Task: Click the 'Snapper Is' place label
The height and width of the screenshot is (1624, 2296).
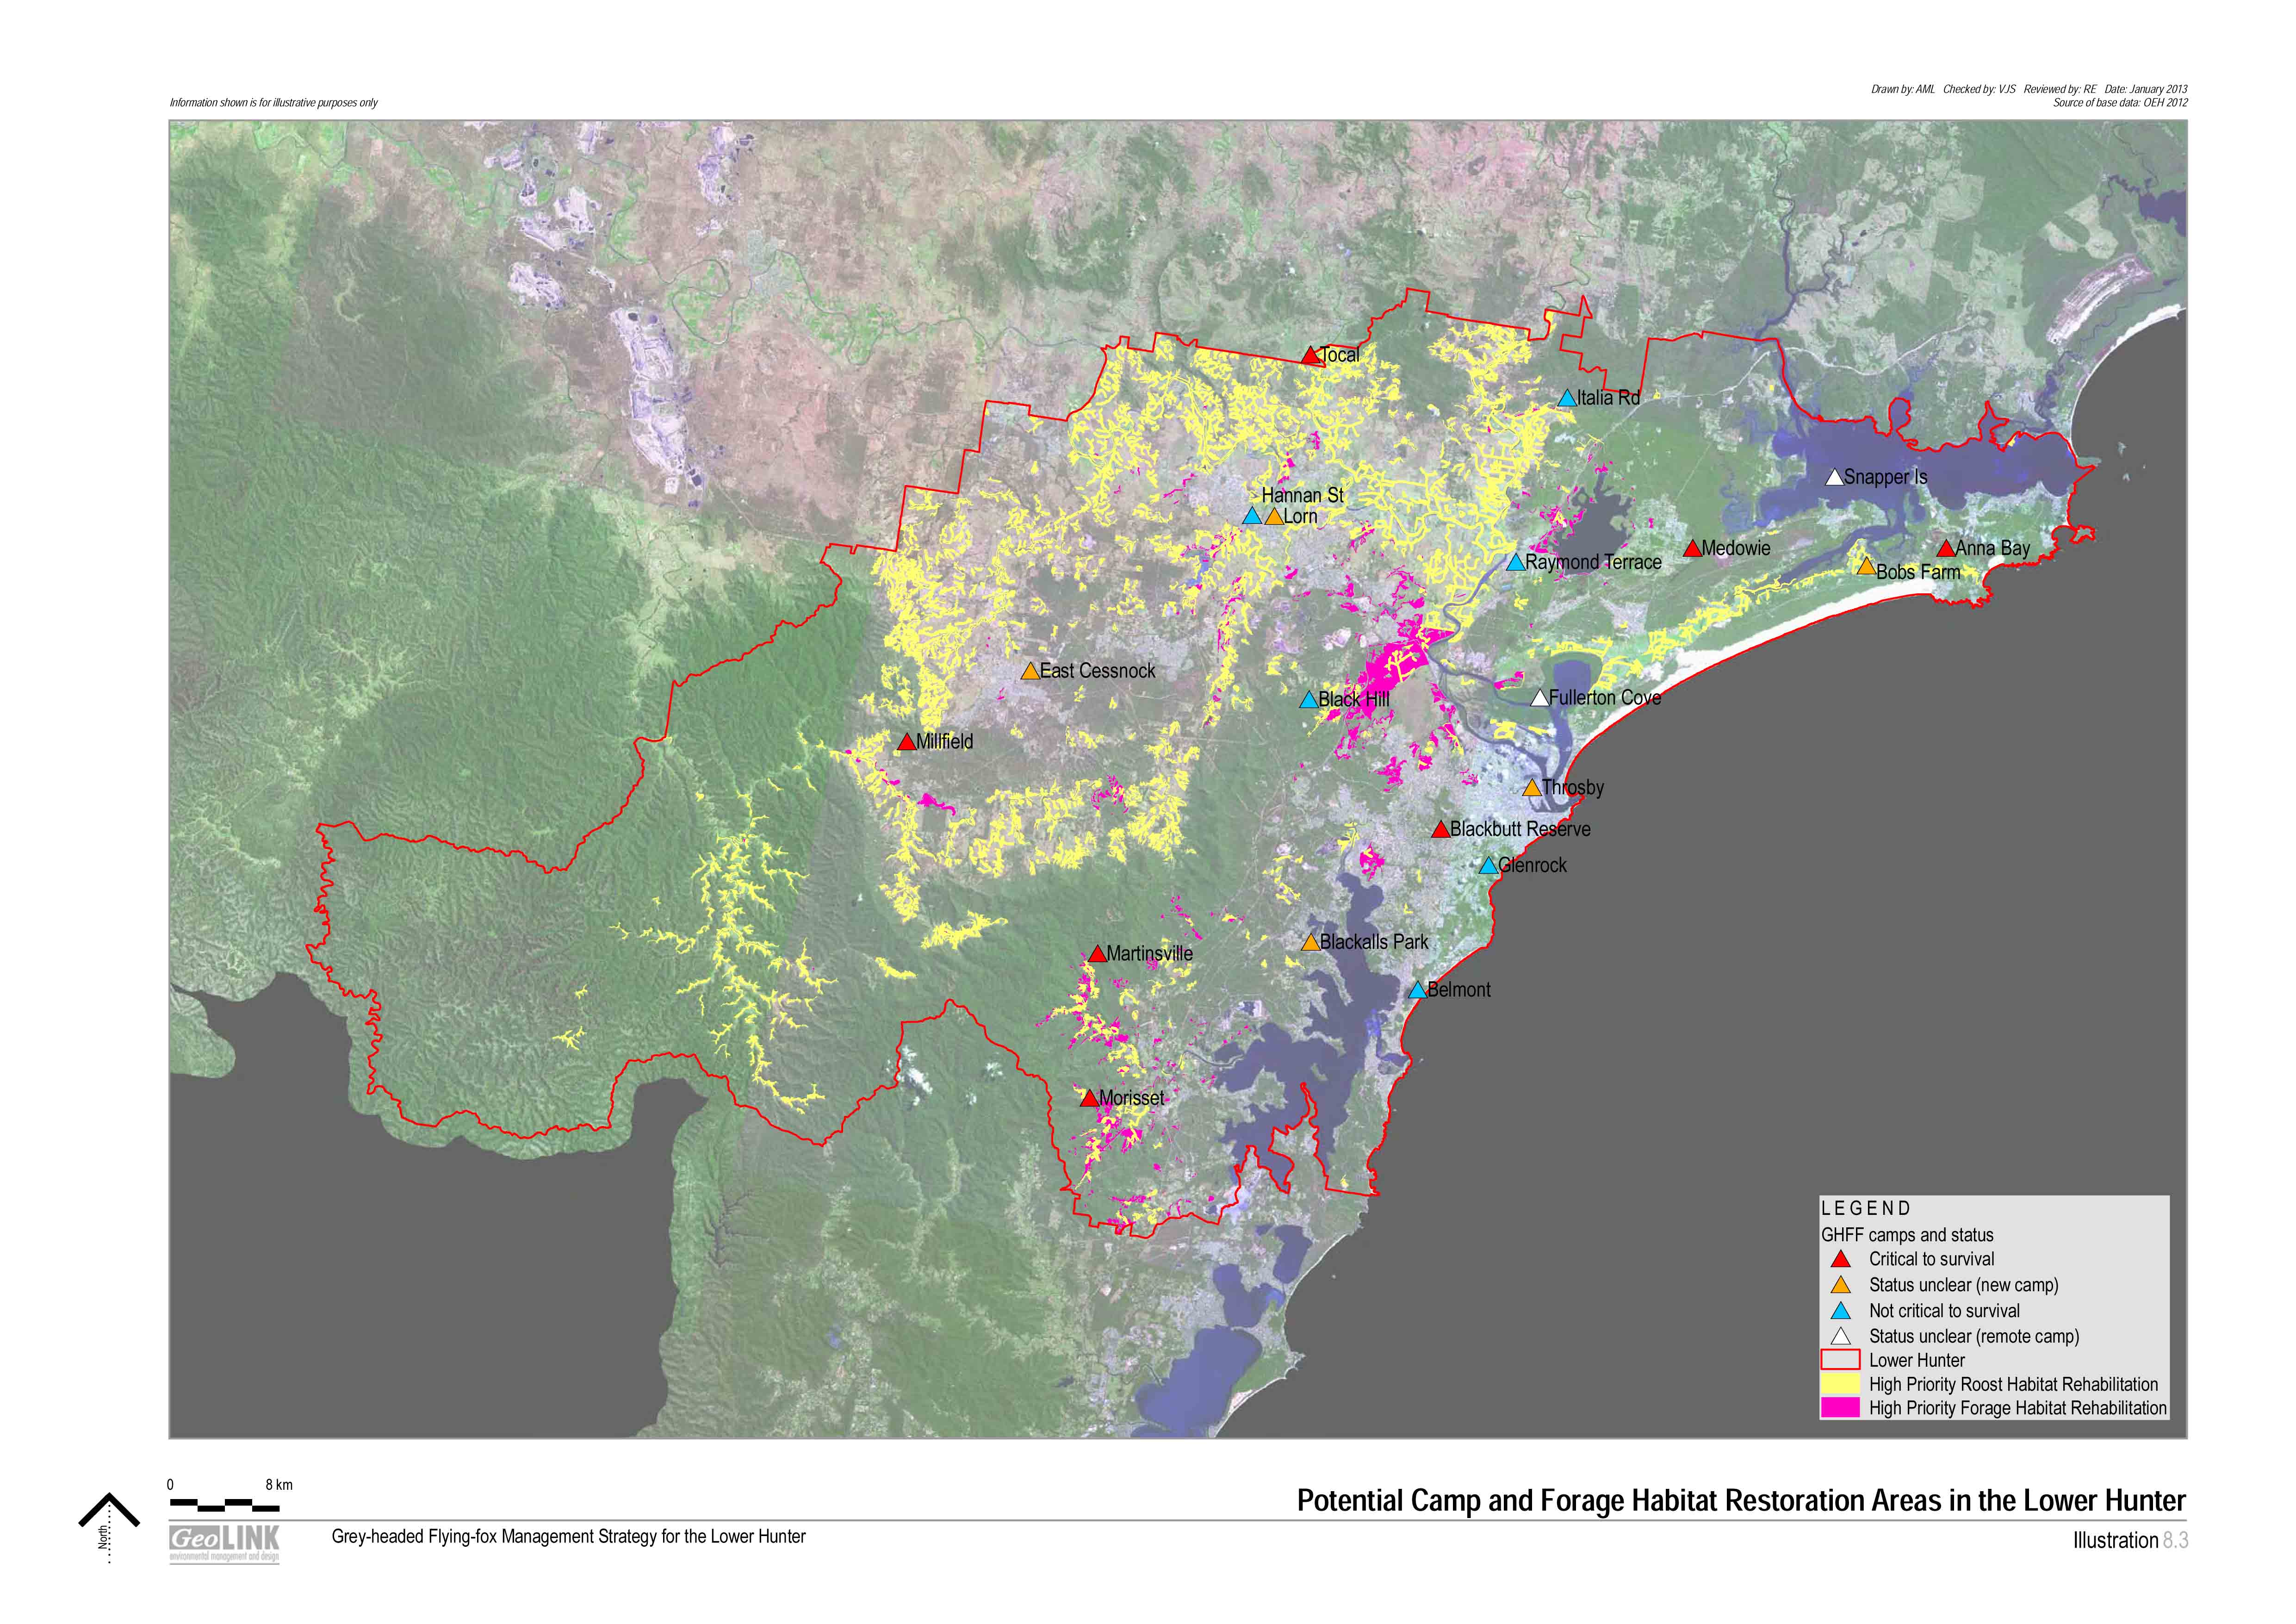Action: click(x=1885, y=477)
